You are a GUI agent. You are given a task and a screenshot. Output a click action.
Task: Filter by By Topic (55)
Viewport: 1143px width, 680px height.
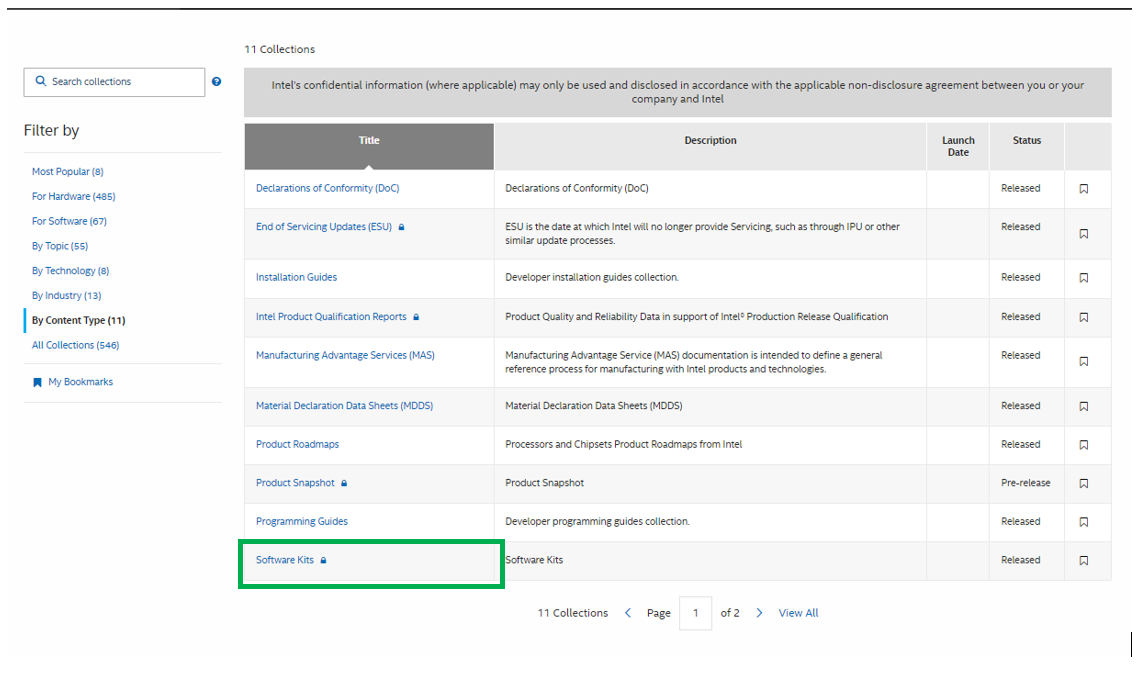pos(60,246)
